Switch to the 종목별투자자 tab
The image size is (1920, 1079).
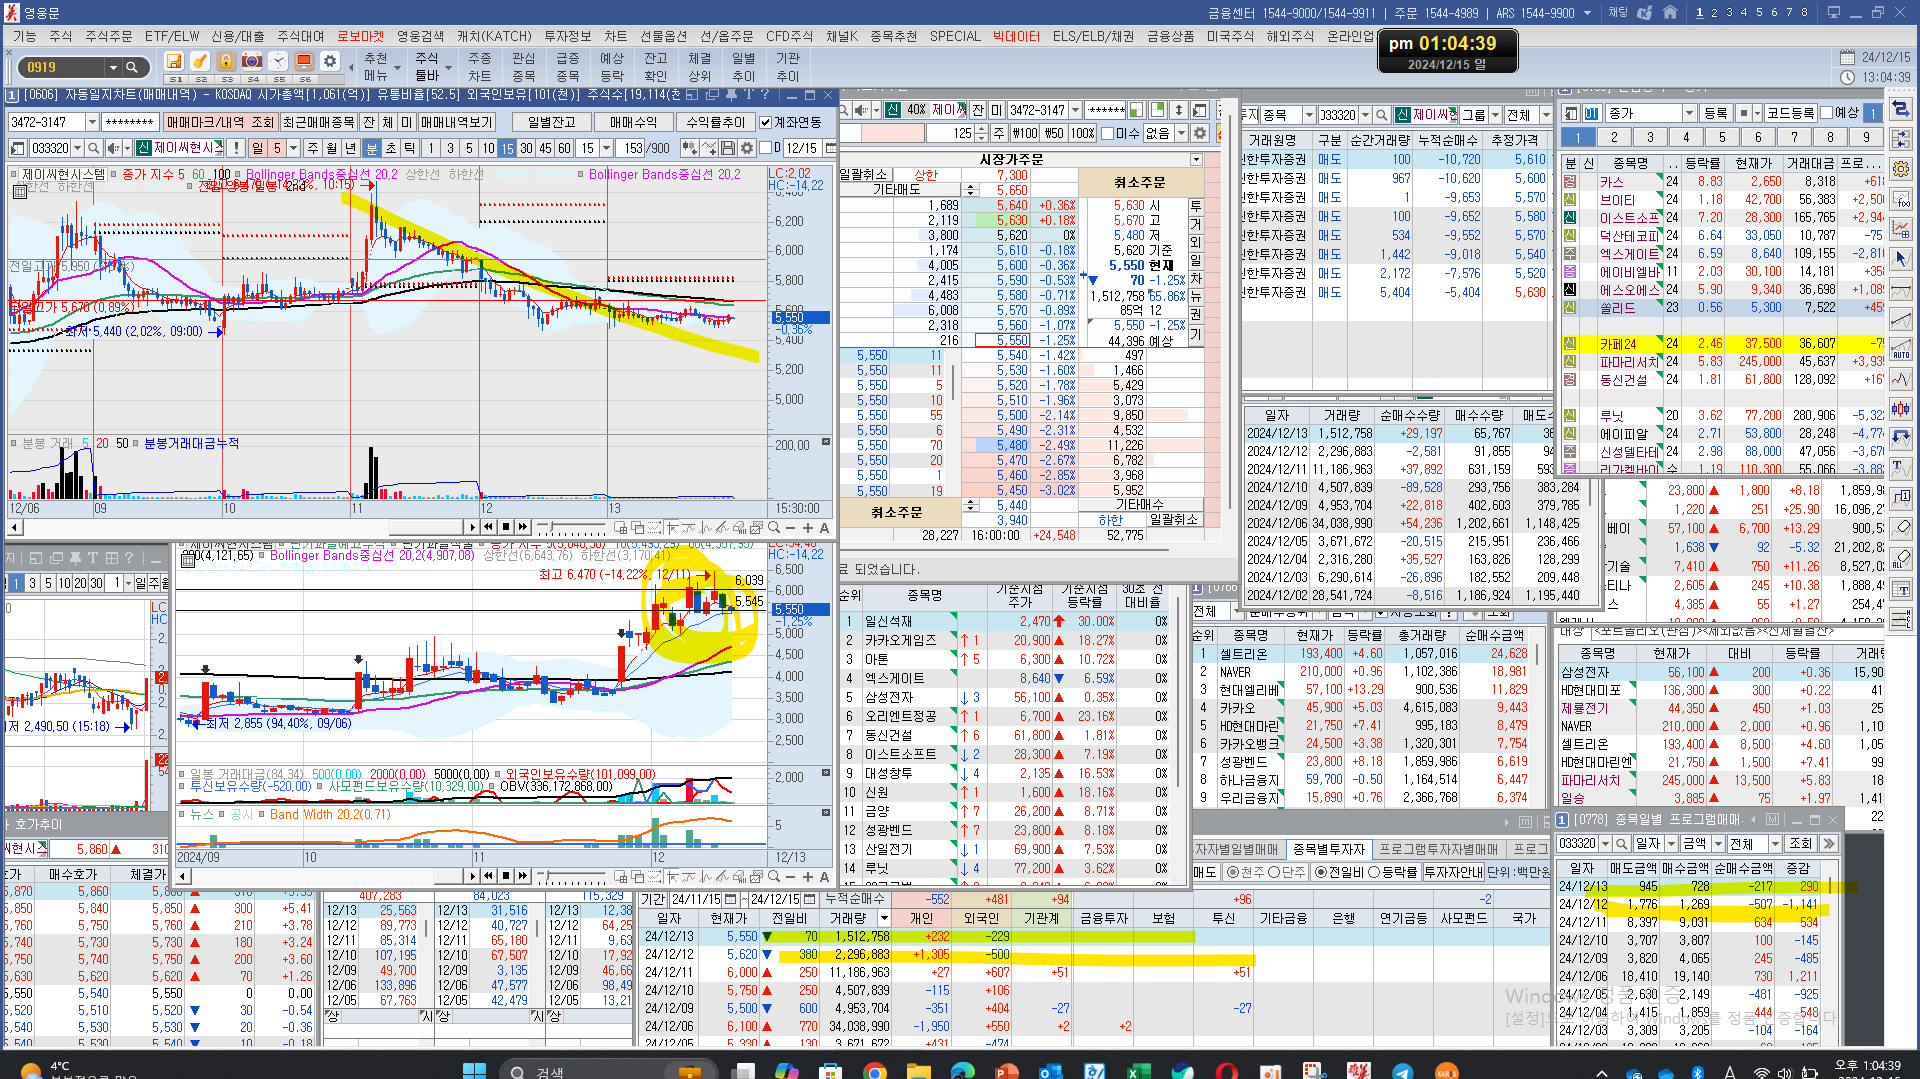click(x=1328, y=849)
